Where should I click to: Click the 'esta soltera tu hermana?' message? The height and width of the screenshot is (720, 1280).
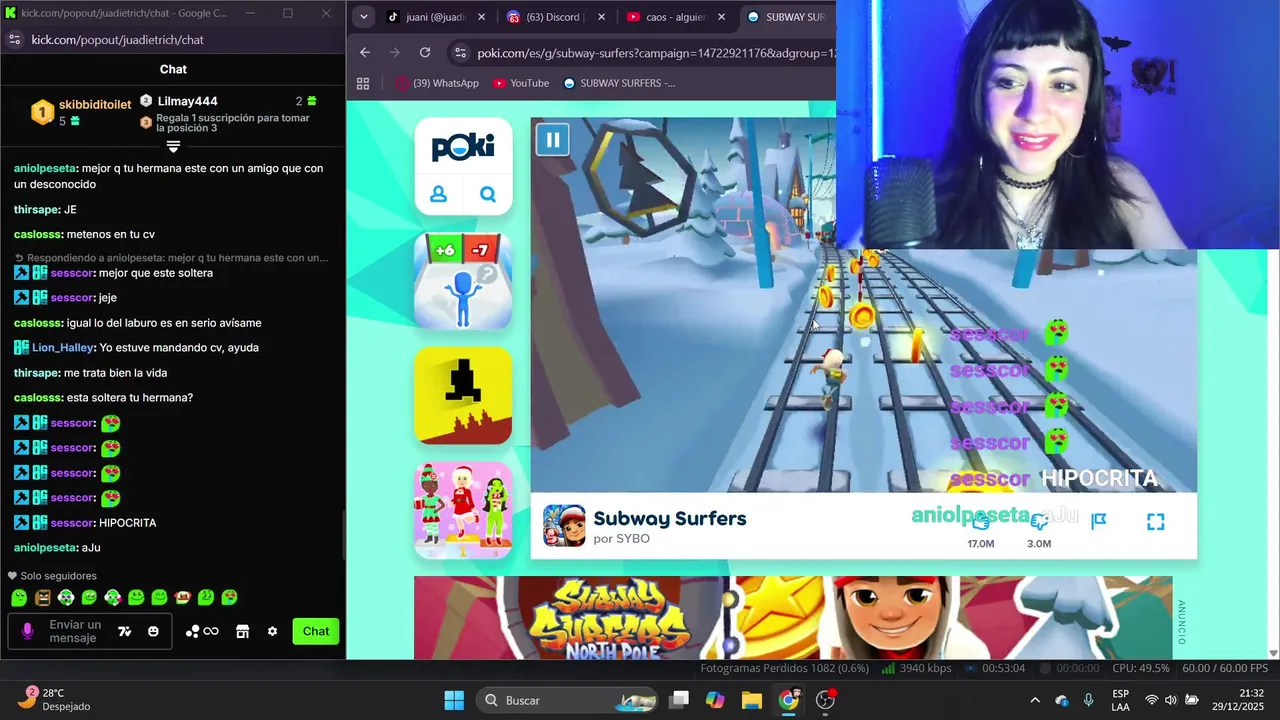pos(103,398)
